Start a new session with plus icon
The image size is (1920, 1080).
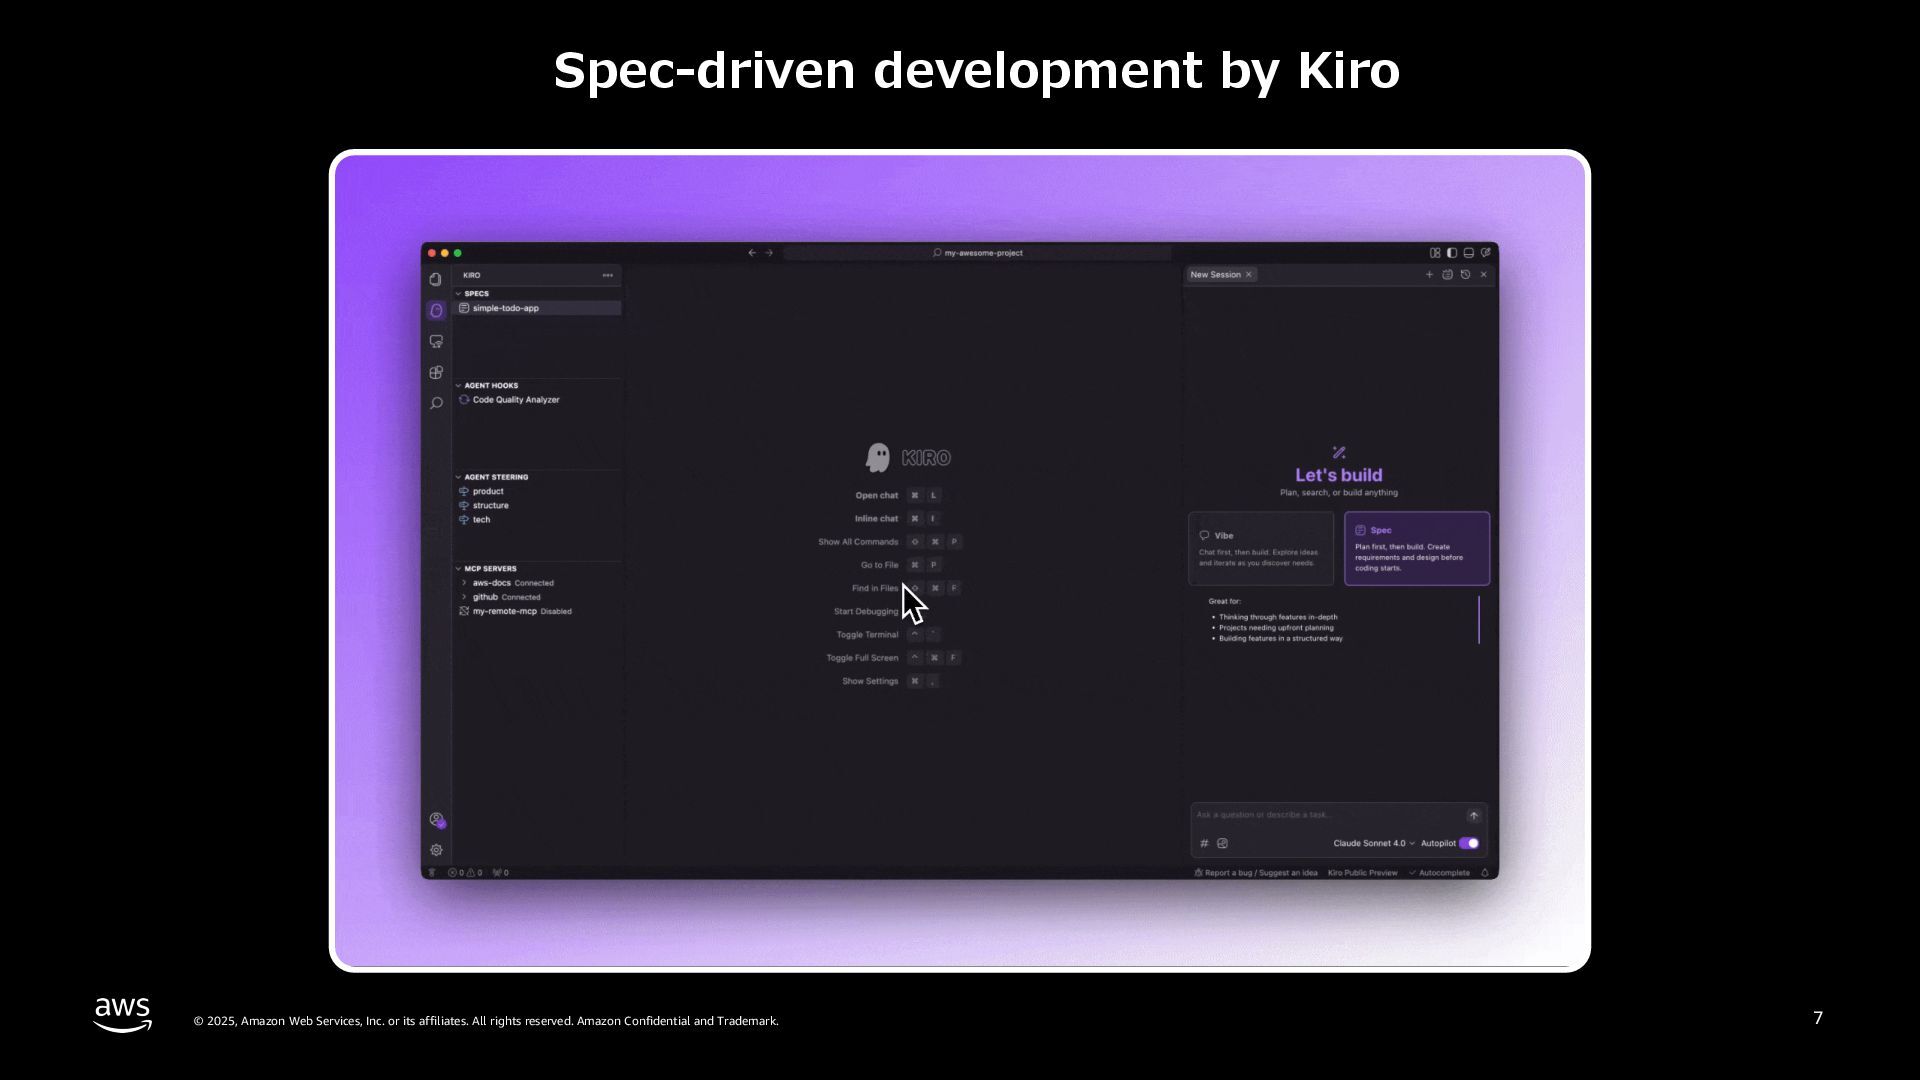(1429, 275)
